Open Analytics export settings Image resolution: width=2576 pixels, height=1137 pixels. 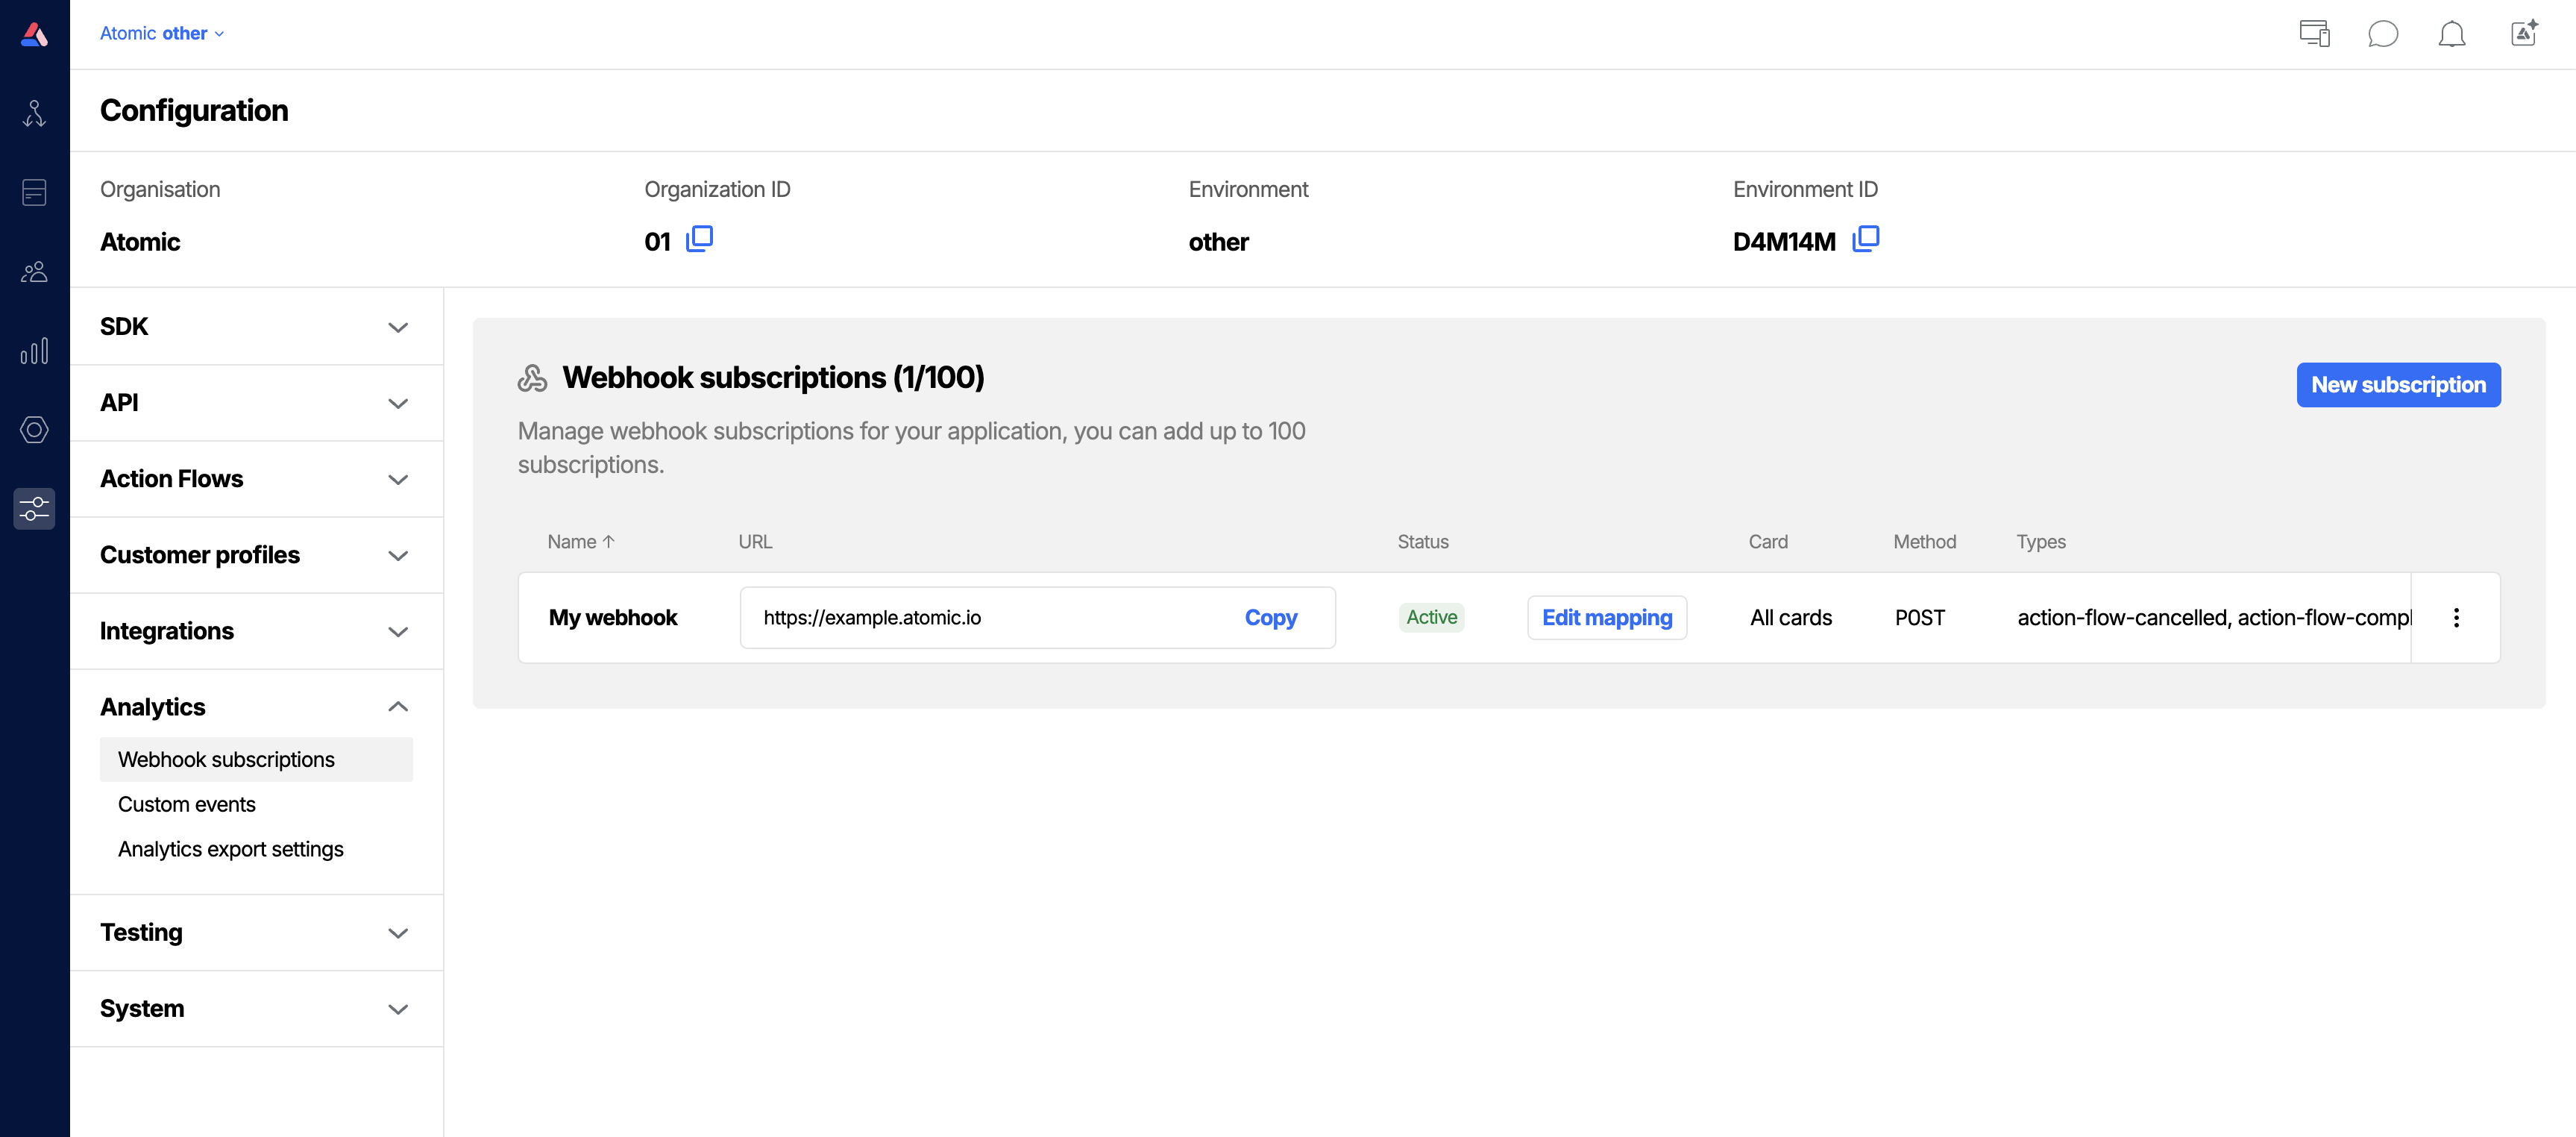(x=231, y=848)
